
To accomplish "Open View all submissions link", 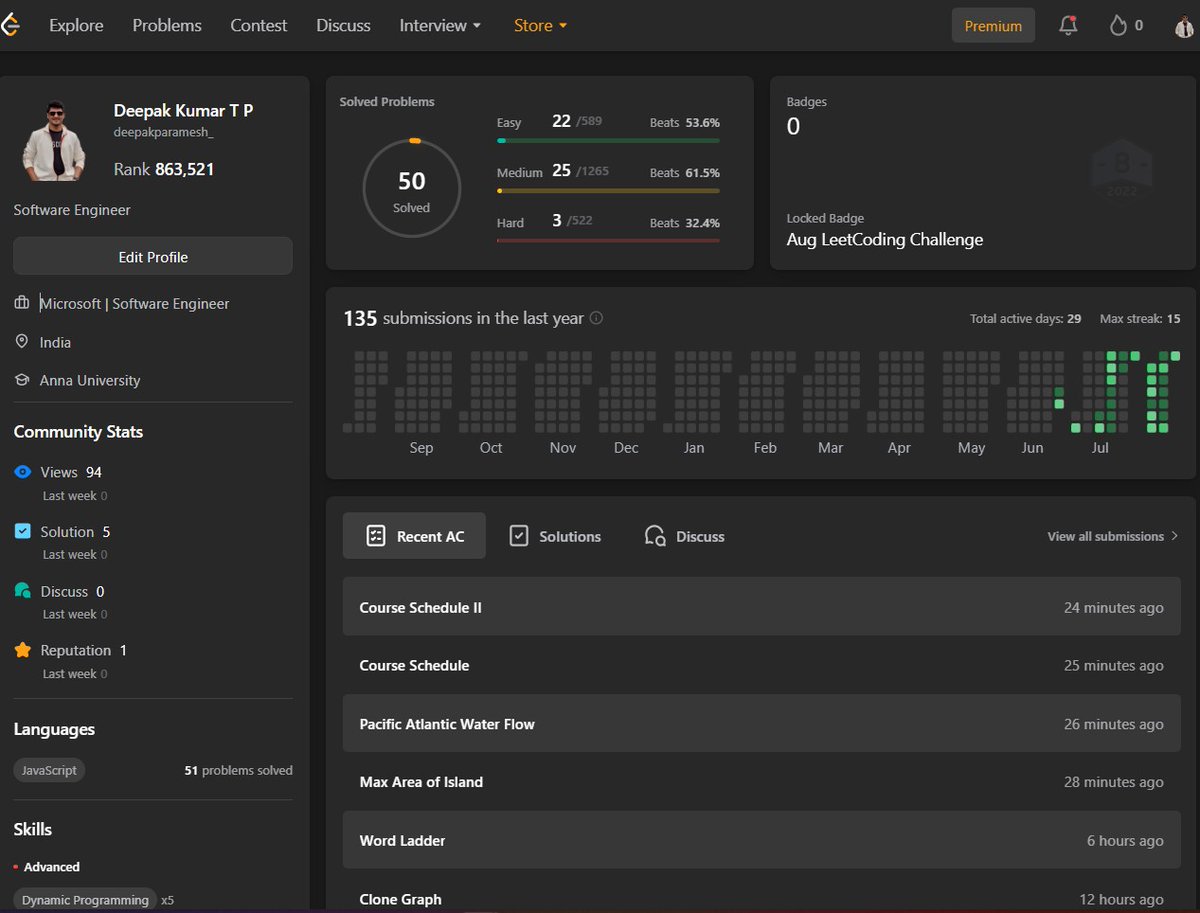I will click(x=1113, y=536).
